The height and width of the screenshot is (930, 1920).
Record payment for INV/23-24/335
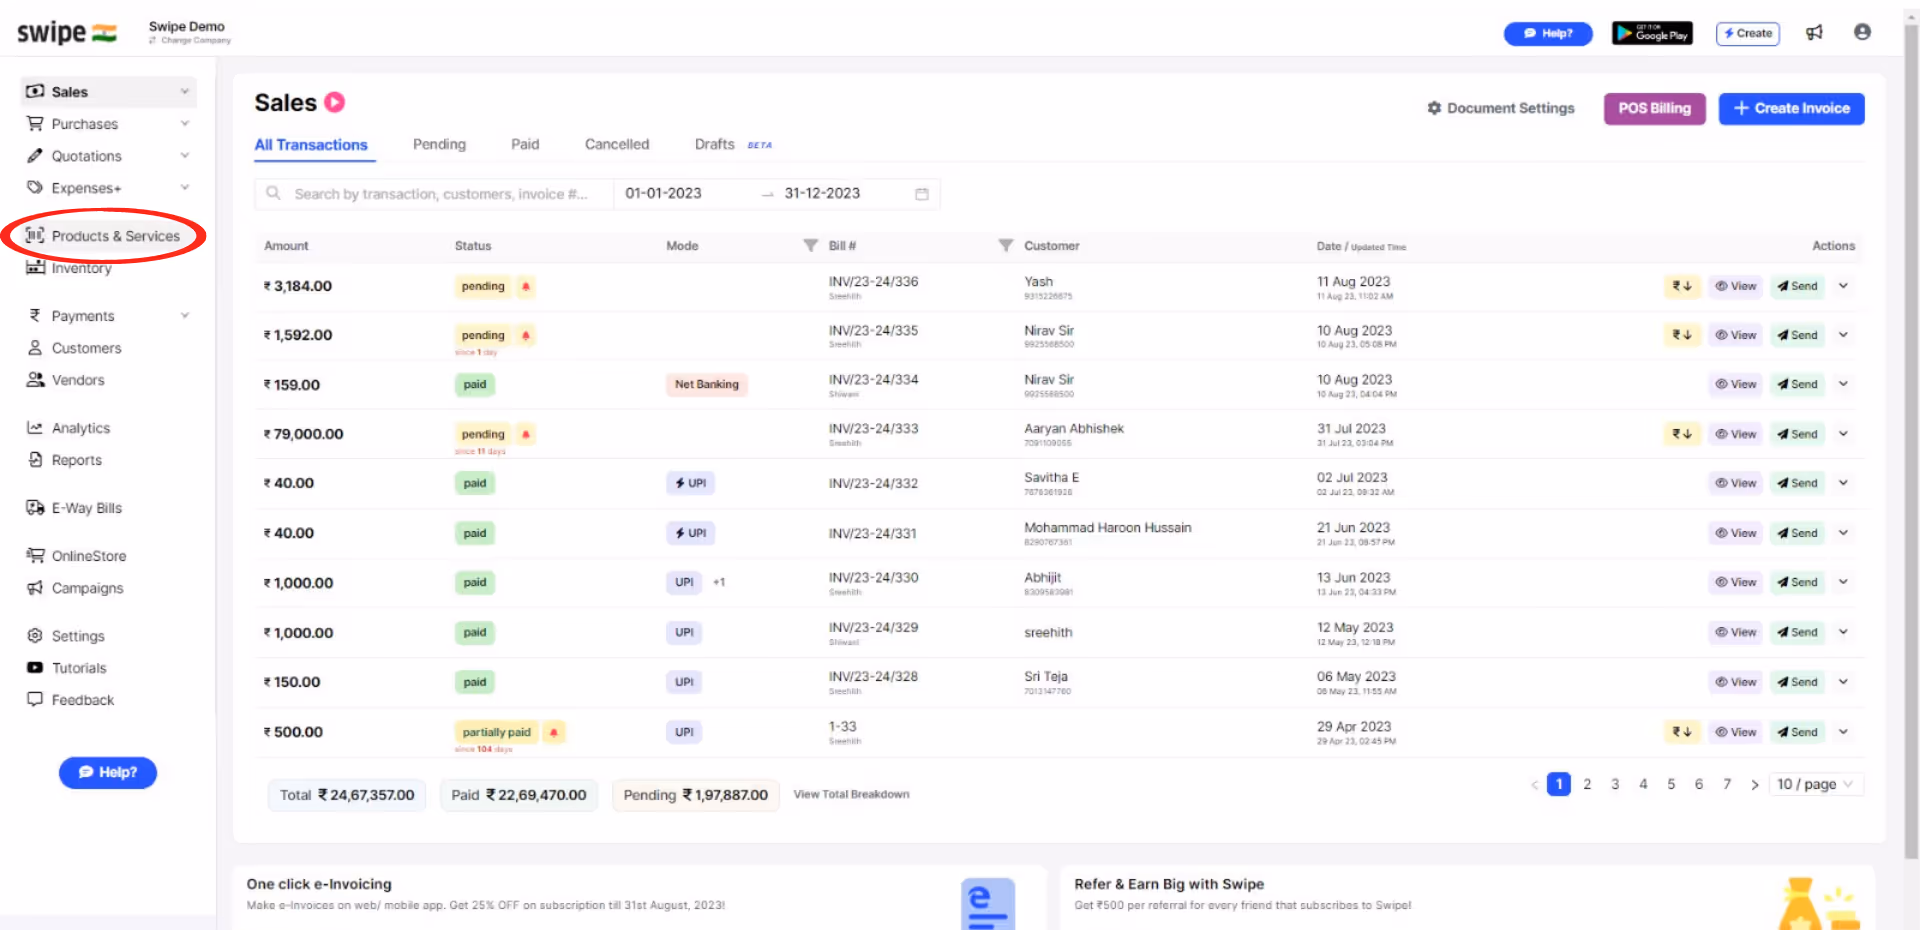1682,335
